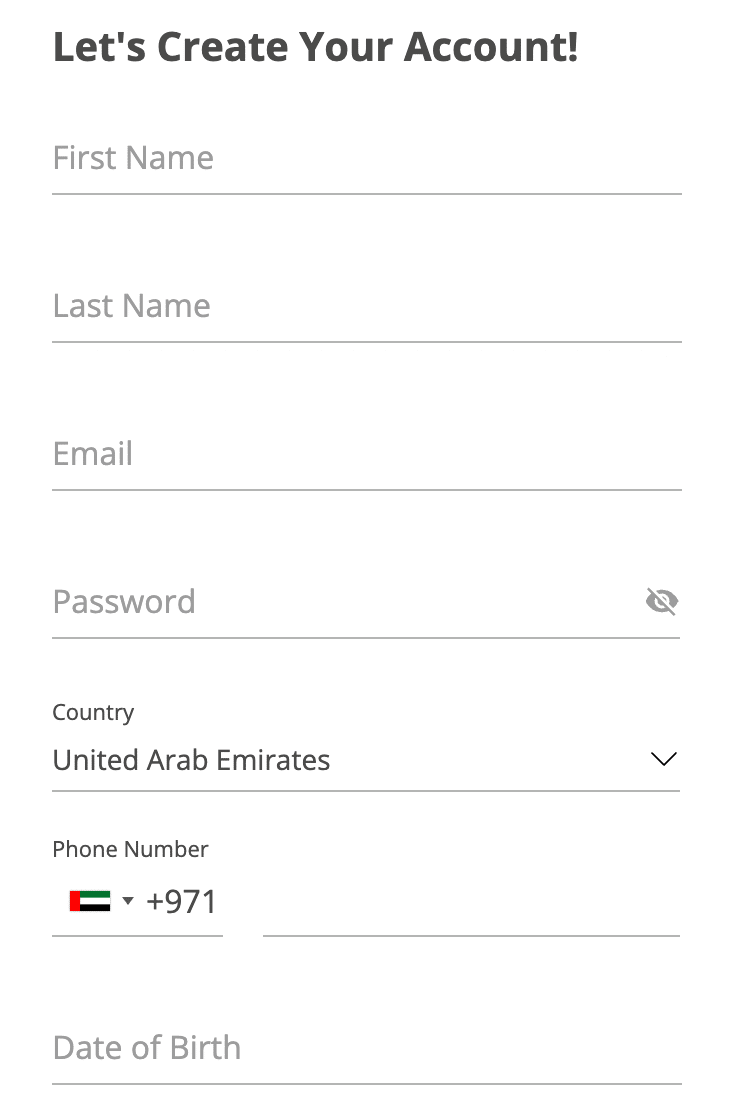736x1116 pixels.
Task: Click the "Let's Create Your Account!" heading
Action: coord(315,47)
